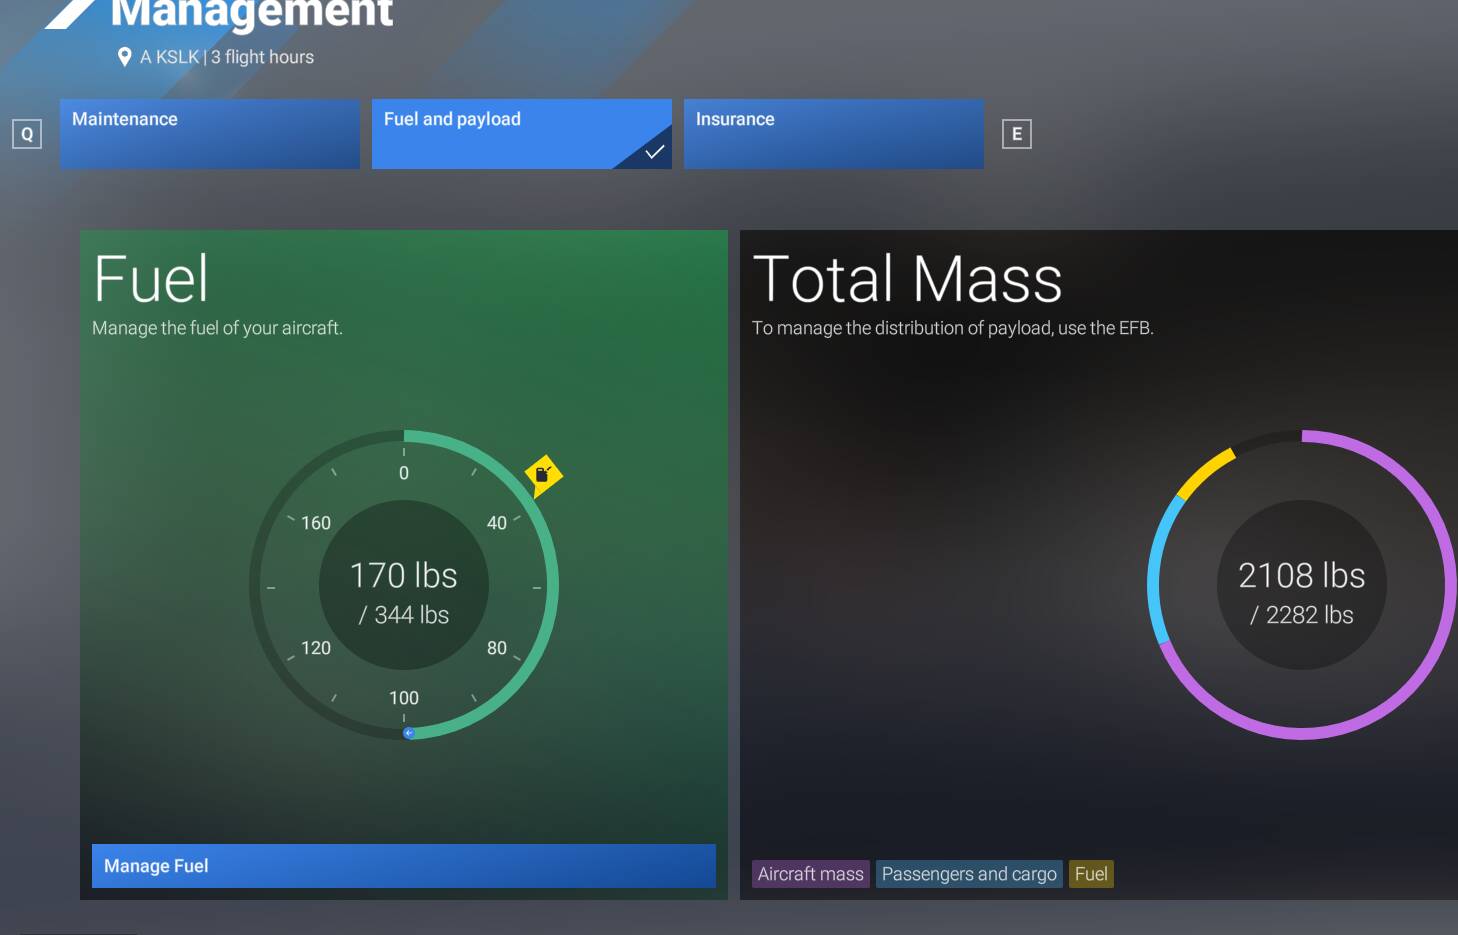Click the fuel quantity readout showing 170 lbs

(403, 575)
